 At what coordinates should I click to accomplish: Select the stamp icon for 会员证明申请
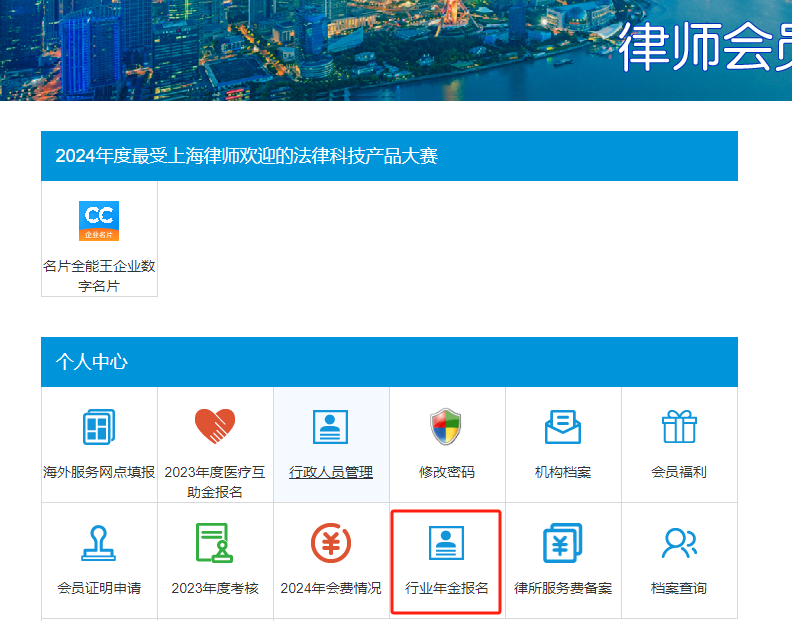[x=99, y=543]
